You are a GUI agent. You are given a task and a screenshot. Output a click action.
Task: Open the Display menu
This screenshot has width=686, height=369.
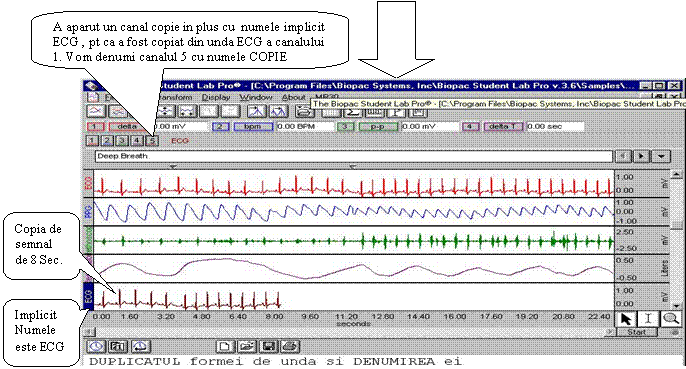216,97
